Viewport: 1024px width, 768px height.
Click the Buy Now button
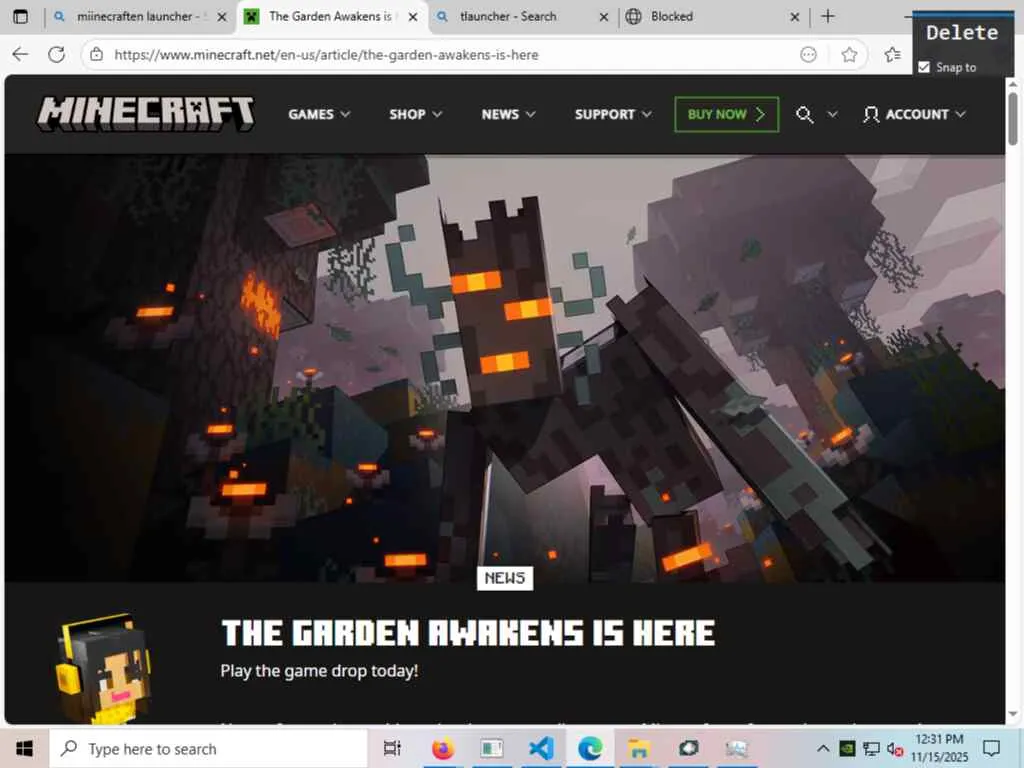click(x=726, y=114)
